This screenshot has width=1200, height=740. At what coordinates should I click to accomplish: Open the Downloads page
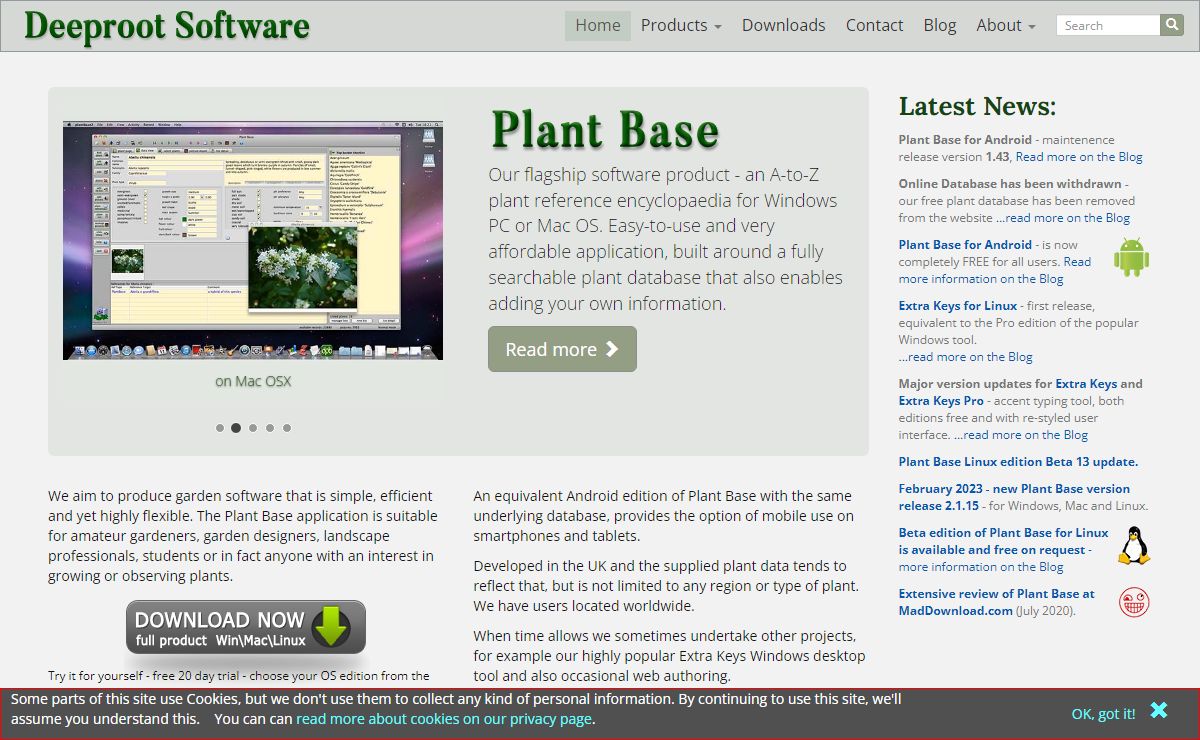point(784,25)
